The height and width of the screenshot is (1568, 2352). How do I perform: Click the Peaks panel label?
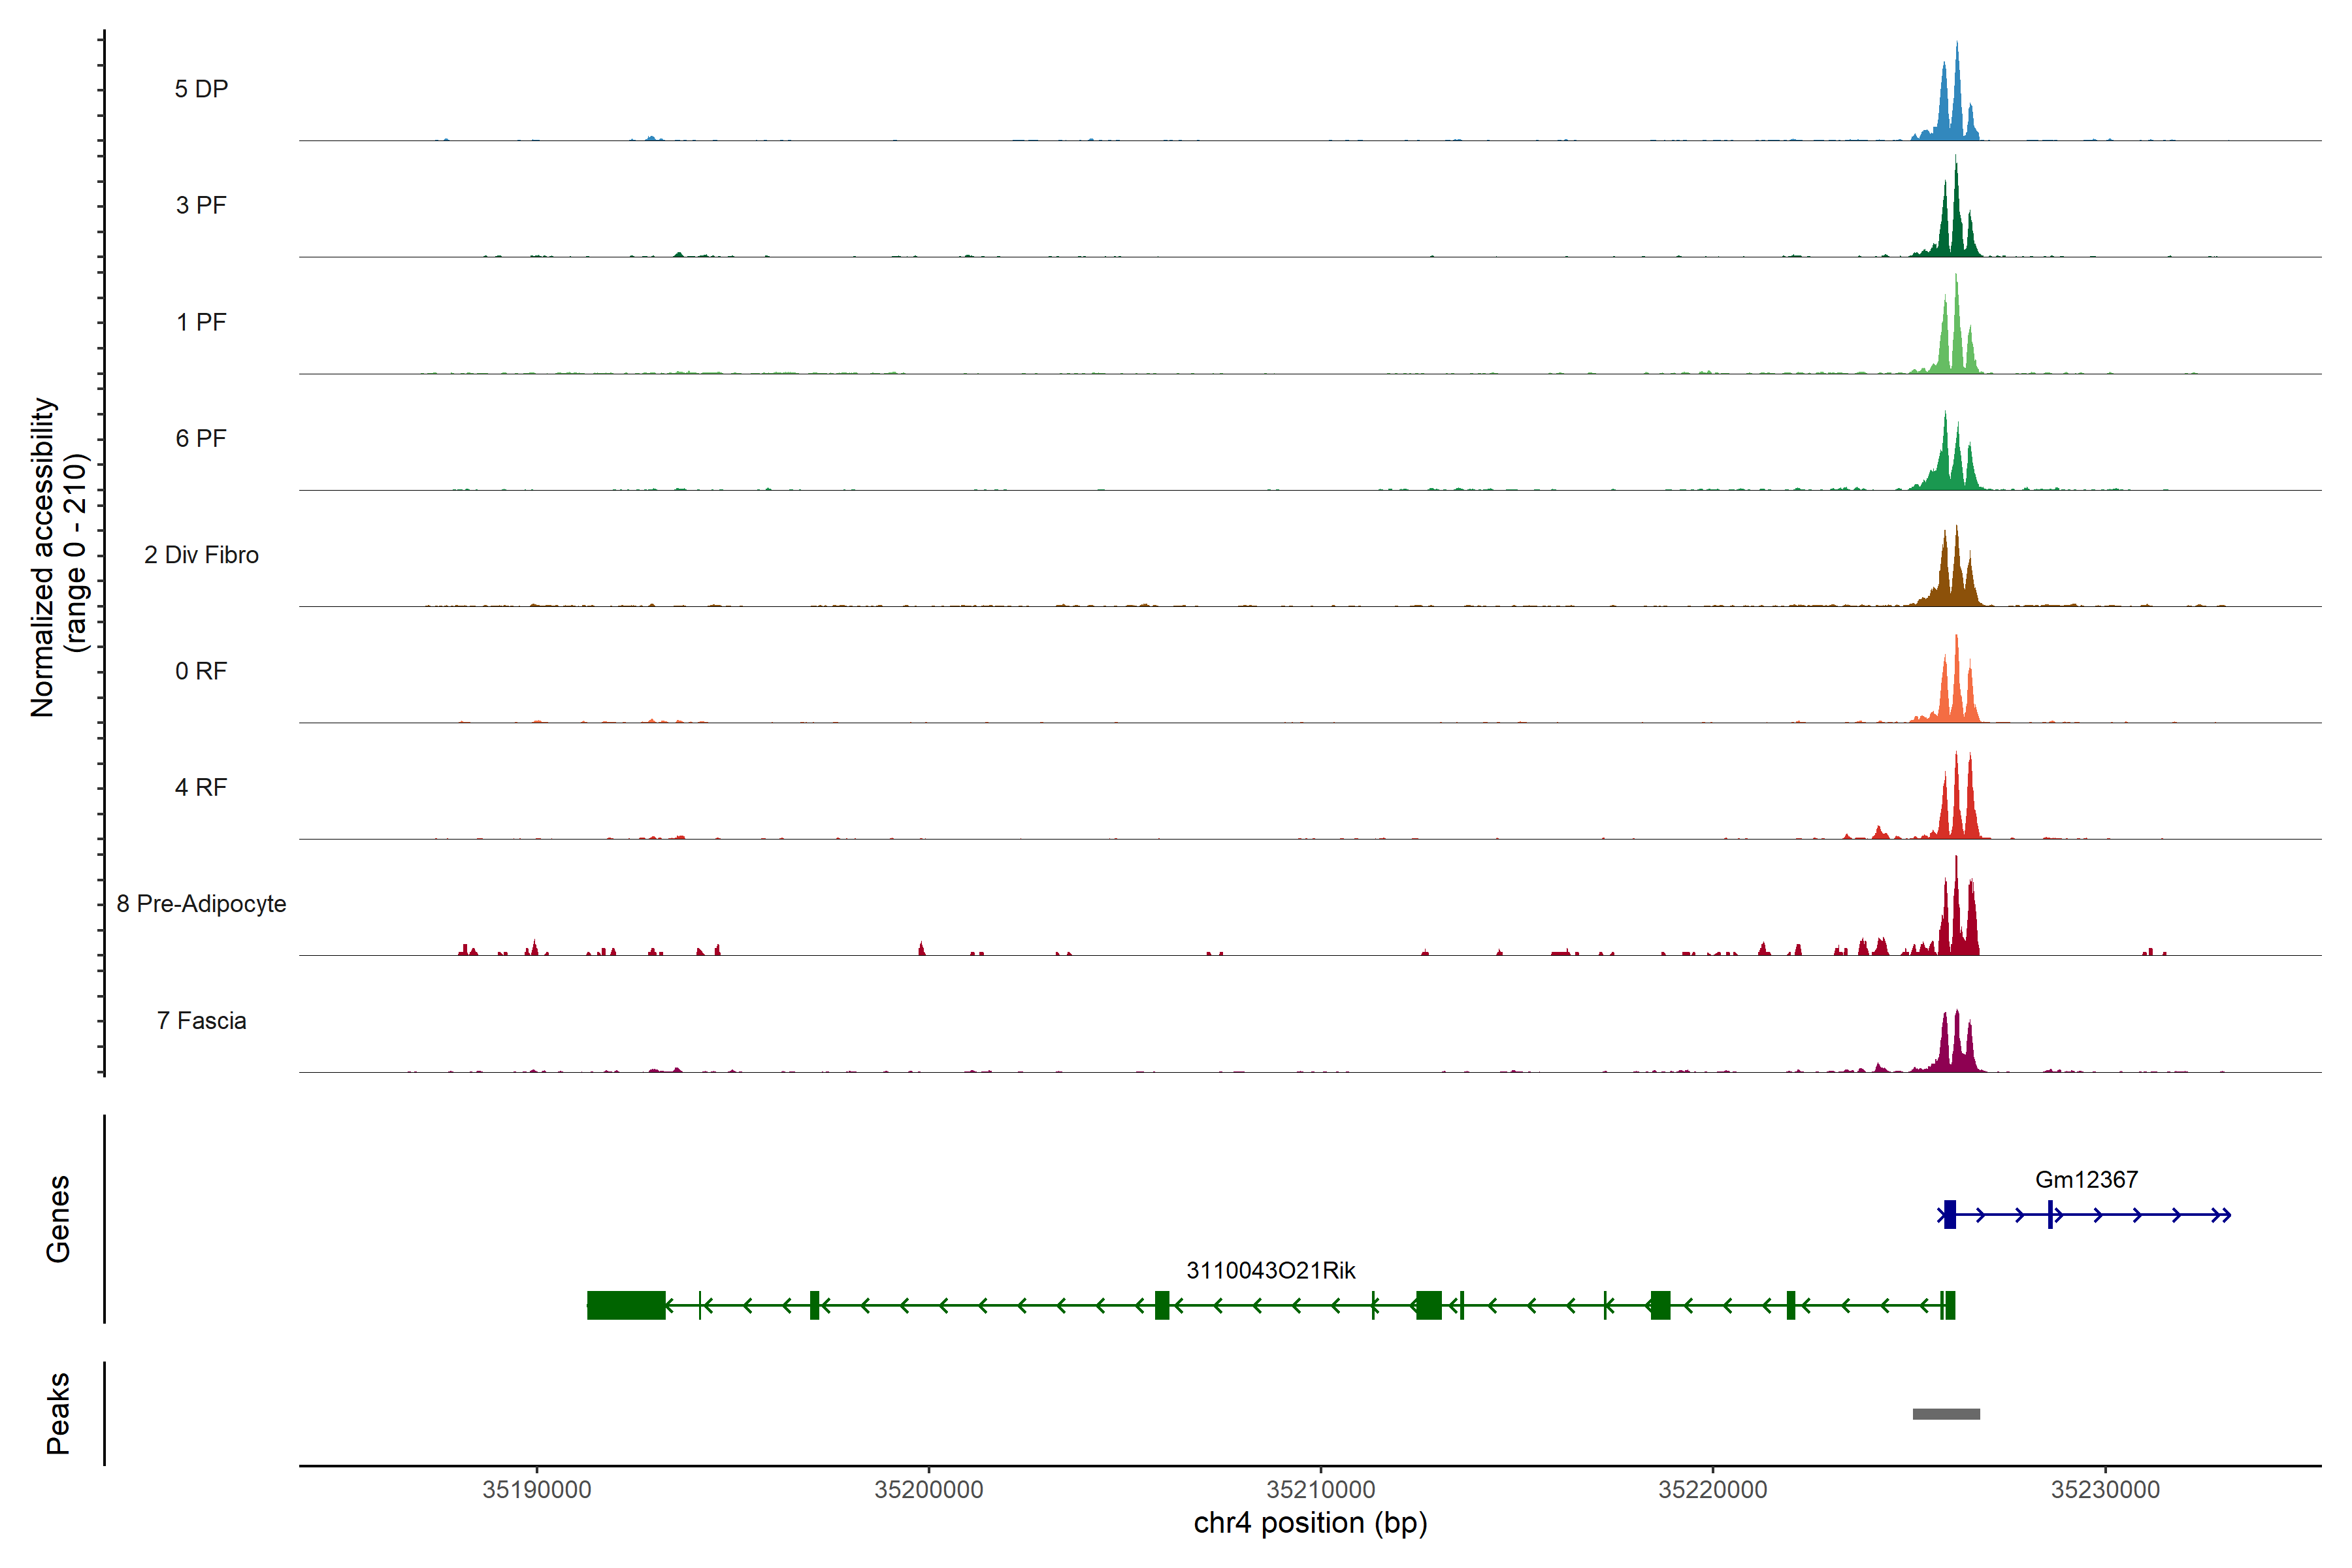[x=58, y=1412]
